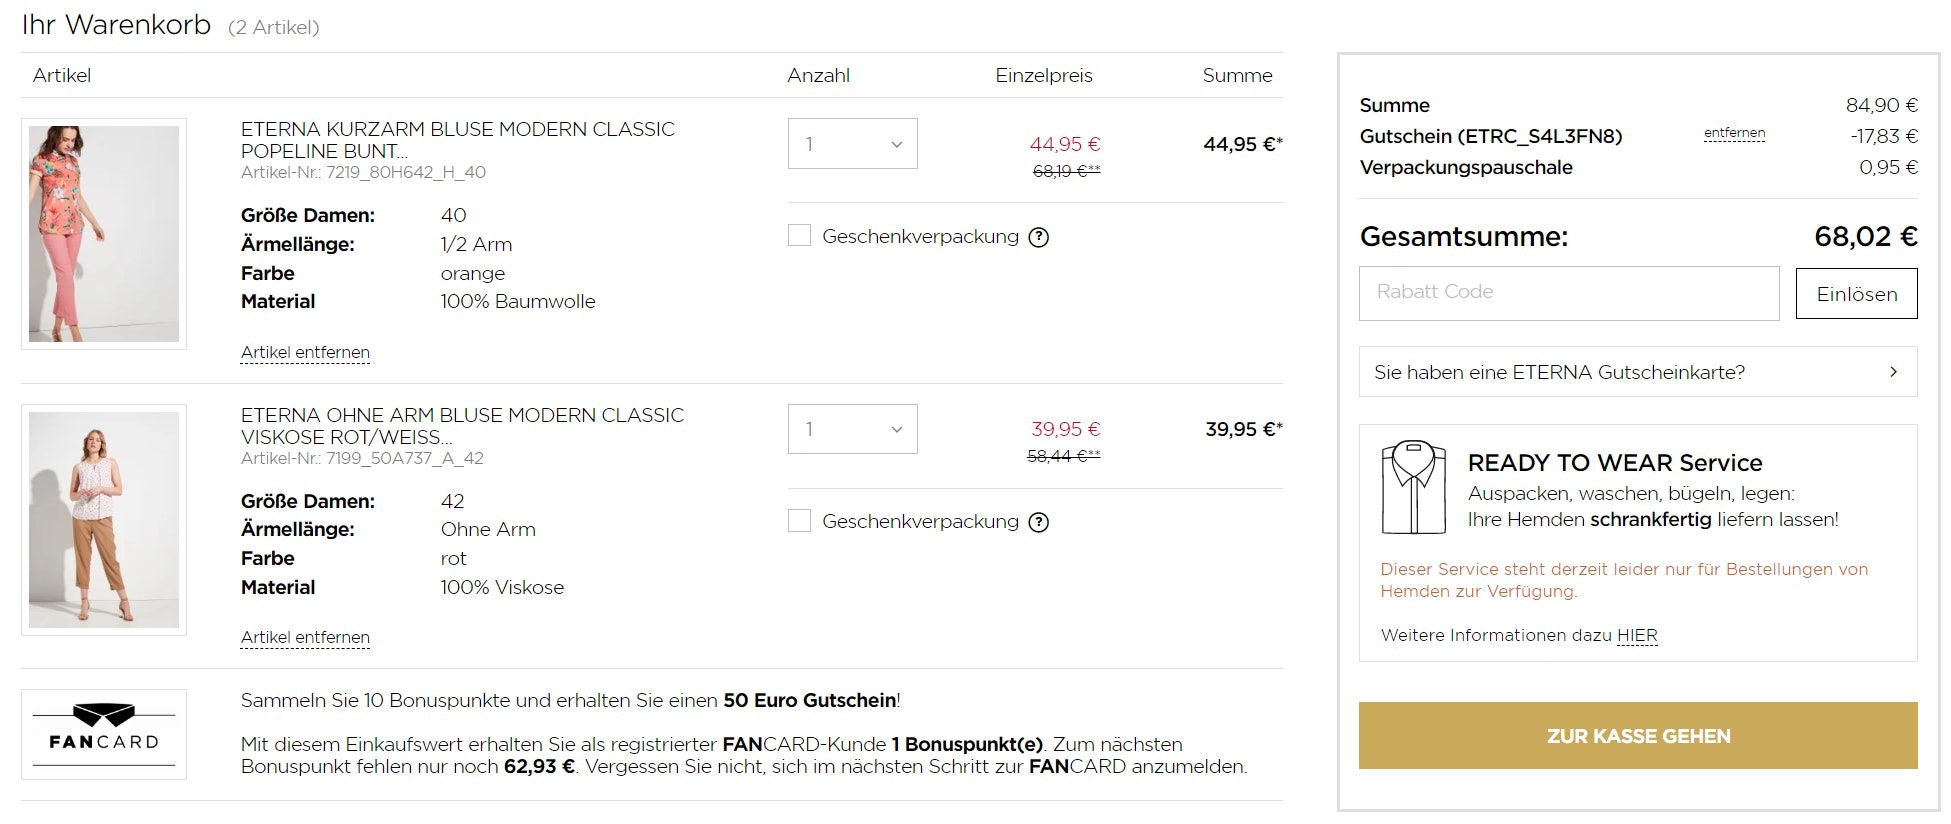This screenshot has width=1951, height=824.
Task: Open the ETERNA KURZARM BLUSE product title
Action: pos(457,140)
